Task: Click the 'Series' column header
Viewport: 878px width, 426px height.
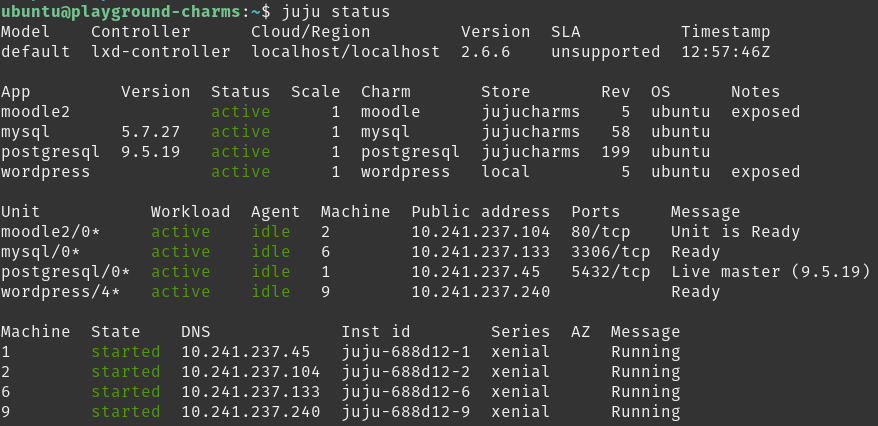Action: [x=521, y=332]
